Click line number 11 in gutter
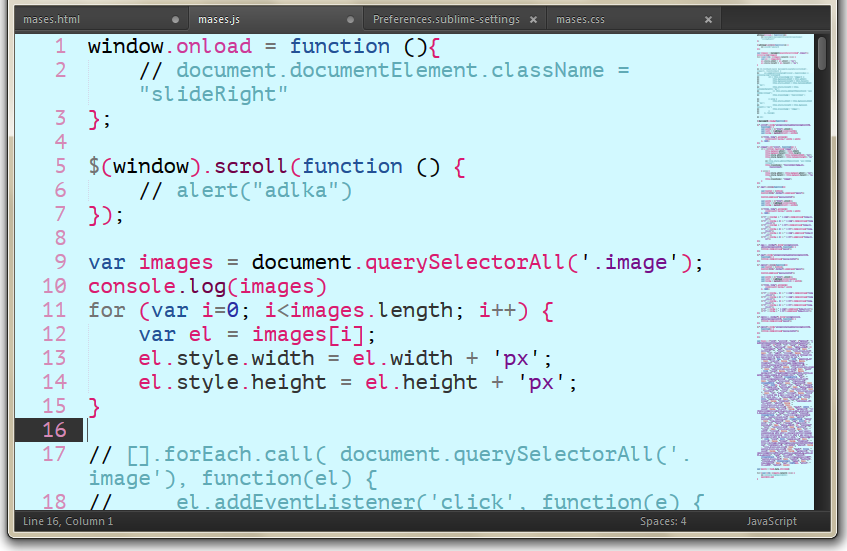 coord(55,310)
